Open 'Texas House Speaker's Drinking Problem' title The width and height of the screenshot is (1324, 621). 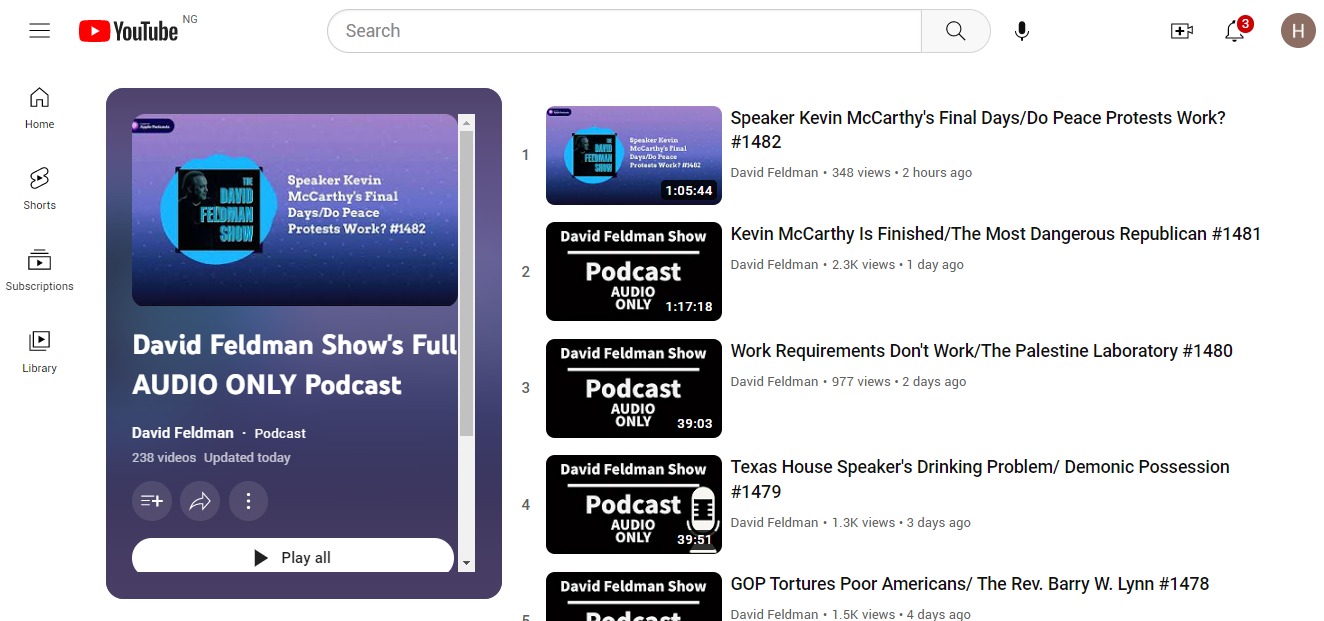(x=980, y=479)
